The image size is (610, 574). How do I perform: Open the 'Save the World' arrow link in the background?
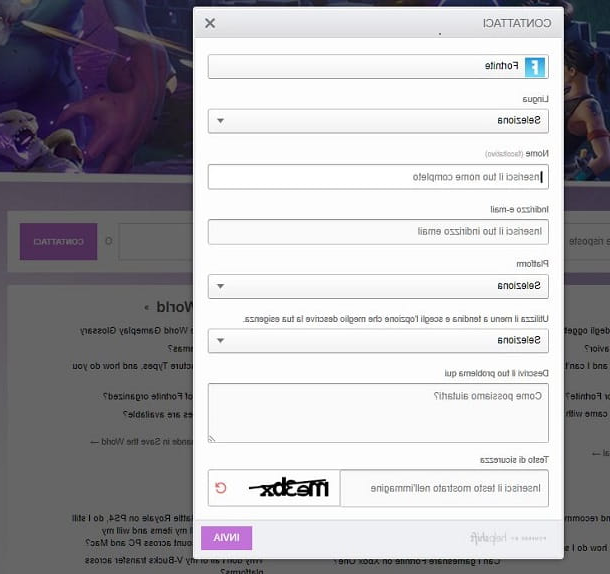pos(142,442)
